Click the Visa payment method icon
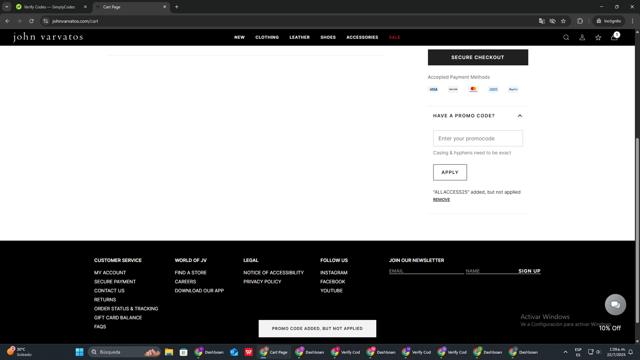 [x=433, y=89]
